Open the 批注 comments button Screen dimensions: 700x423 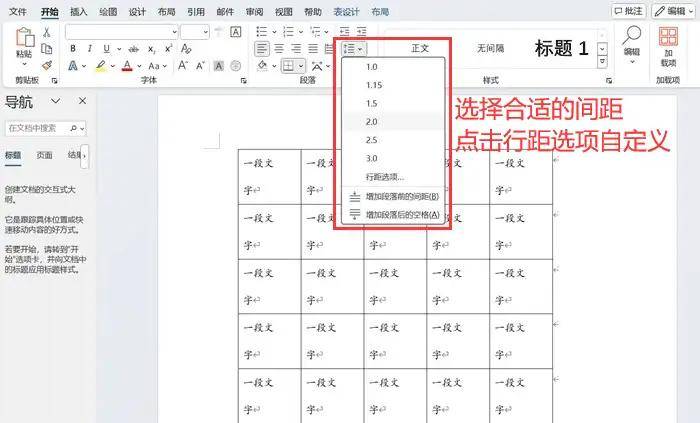629,11
